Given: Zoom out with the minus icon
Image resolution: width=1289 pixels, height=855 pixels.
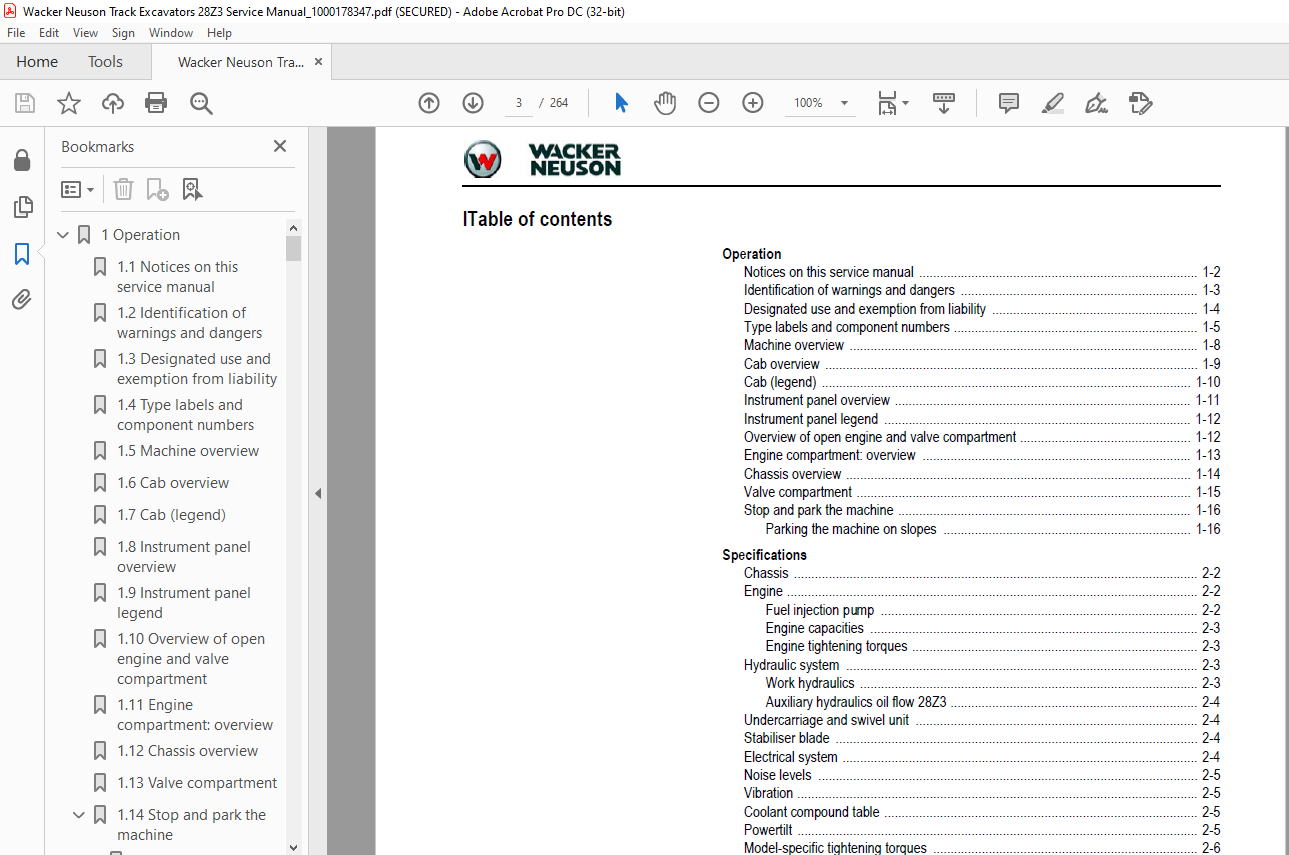Looking at the screenshot, I should pos(709,103).
